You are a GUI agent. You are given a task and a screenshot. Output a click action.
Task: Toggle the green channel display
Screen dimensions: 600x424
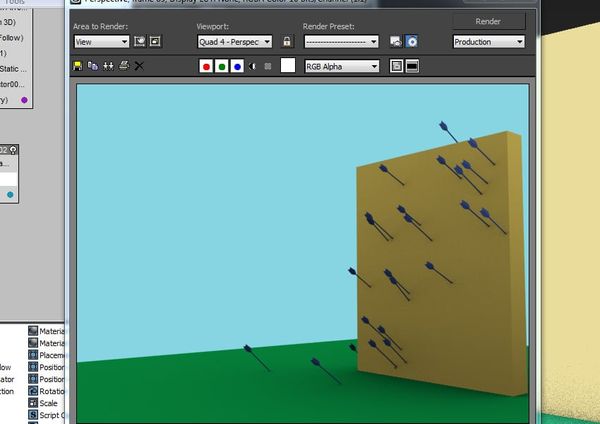pyautogui.click(x=221, y=66)
